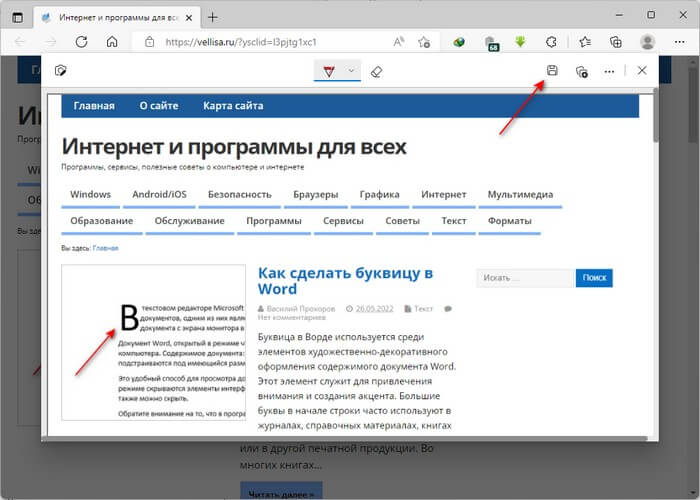Click the green download arrow extension
Viewport: 700px width, 500px height.
[520, 42]
